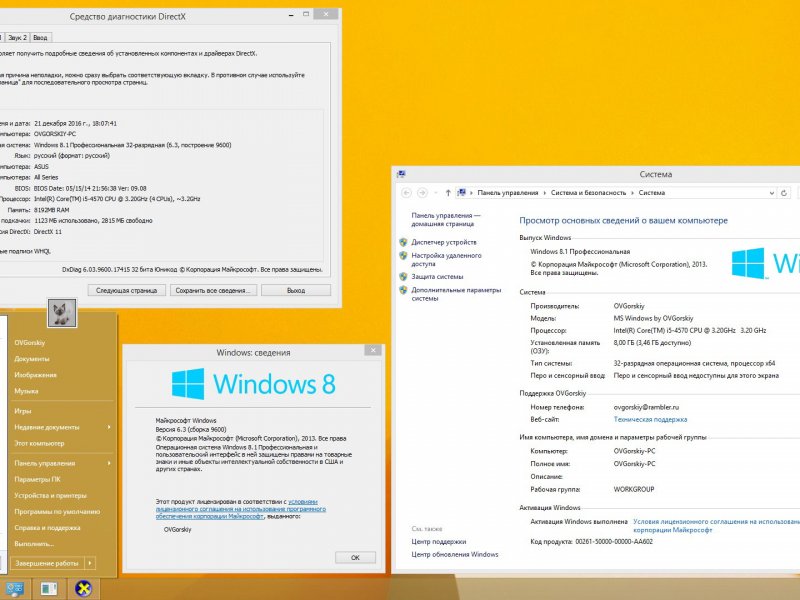
Task: Click the DirectX yellow X taskbar icon
Action: pyautogui.click(x=83, y=589)
